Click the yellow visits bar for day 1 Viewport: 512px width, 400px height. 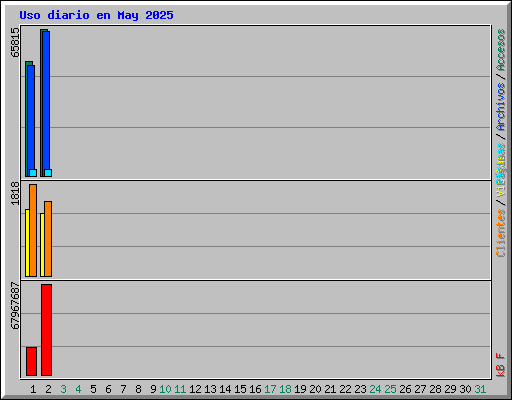tap(27, 243)
